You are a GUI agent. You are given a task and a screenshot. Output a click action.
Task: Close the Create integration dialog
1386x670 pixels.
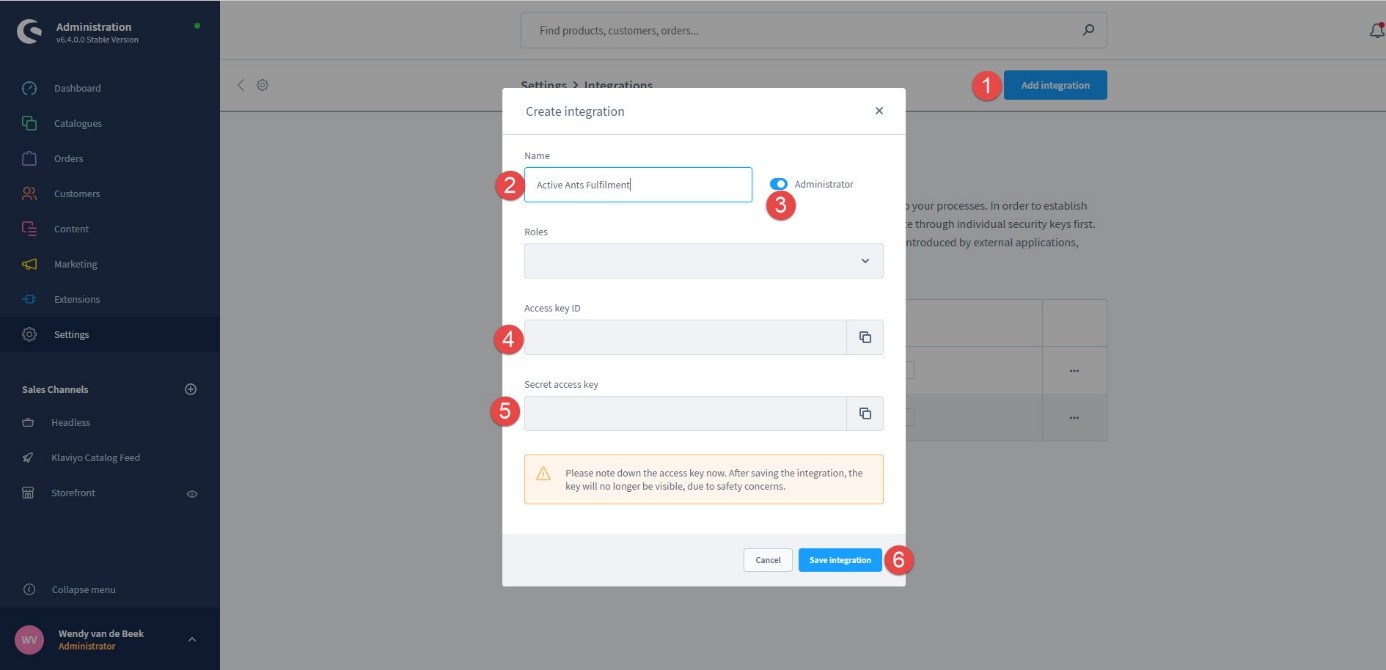point(879,111)
